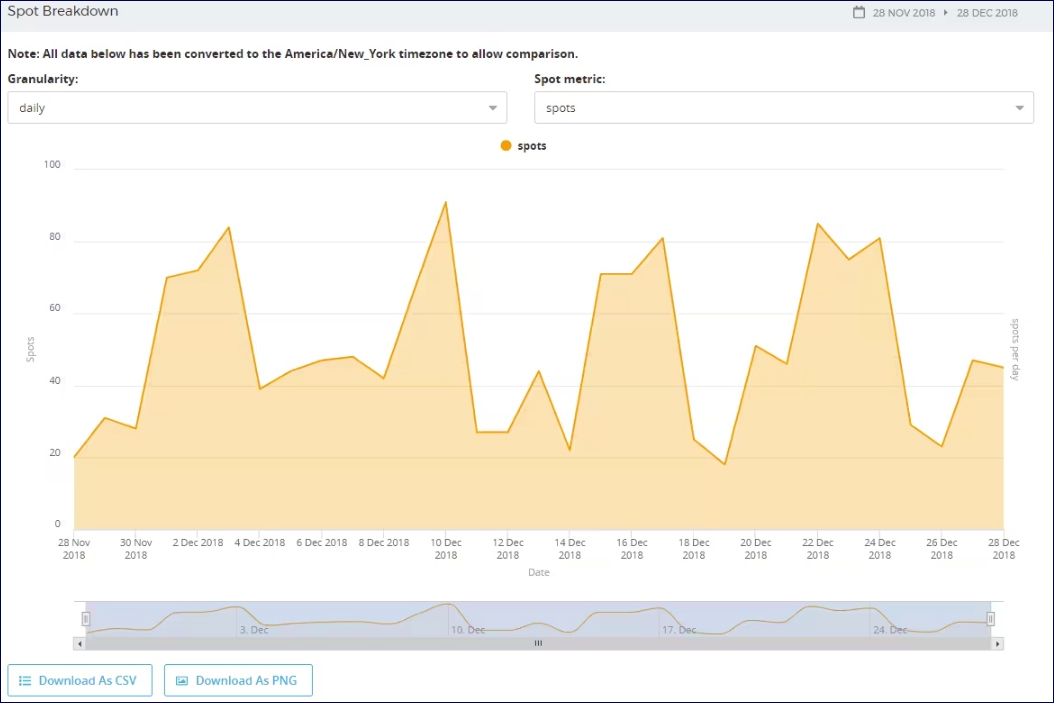Screen dimensions: 1054x703
Task: Click the right handle of the range selector
Action: (x=991, y=619)
